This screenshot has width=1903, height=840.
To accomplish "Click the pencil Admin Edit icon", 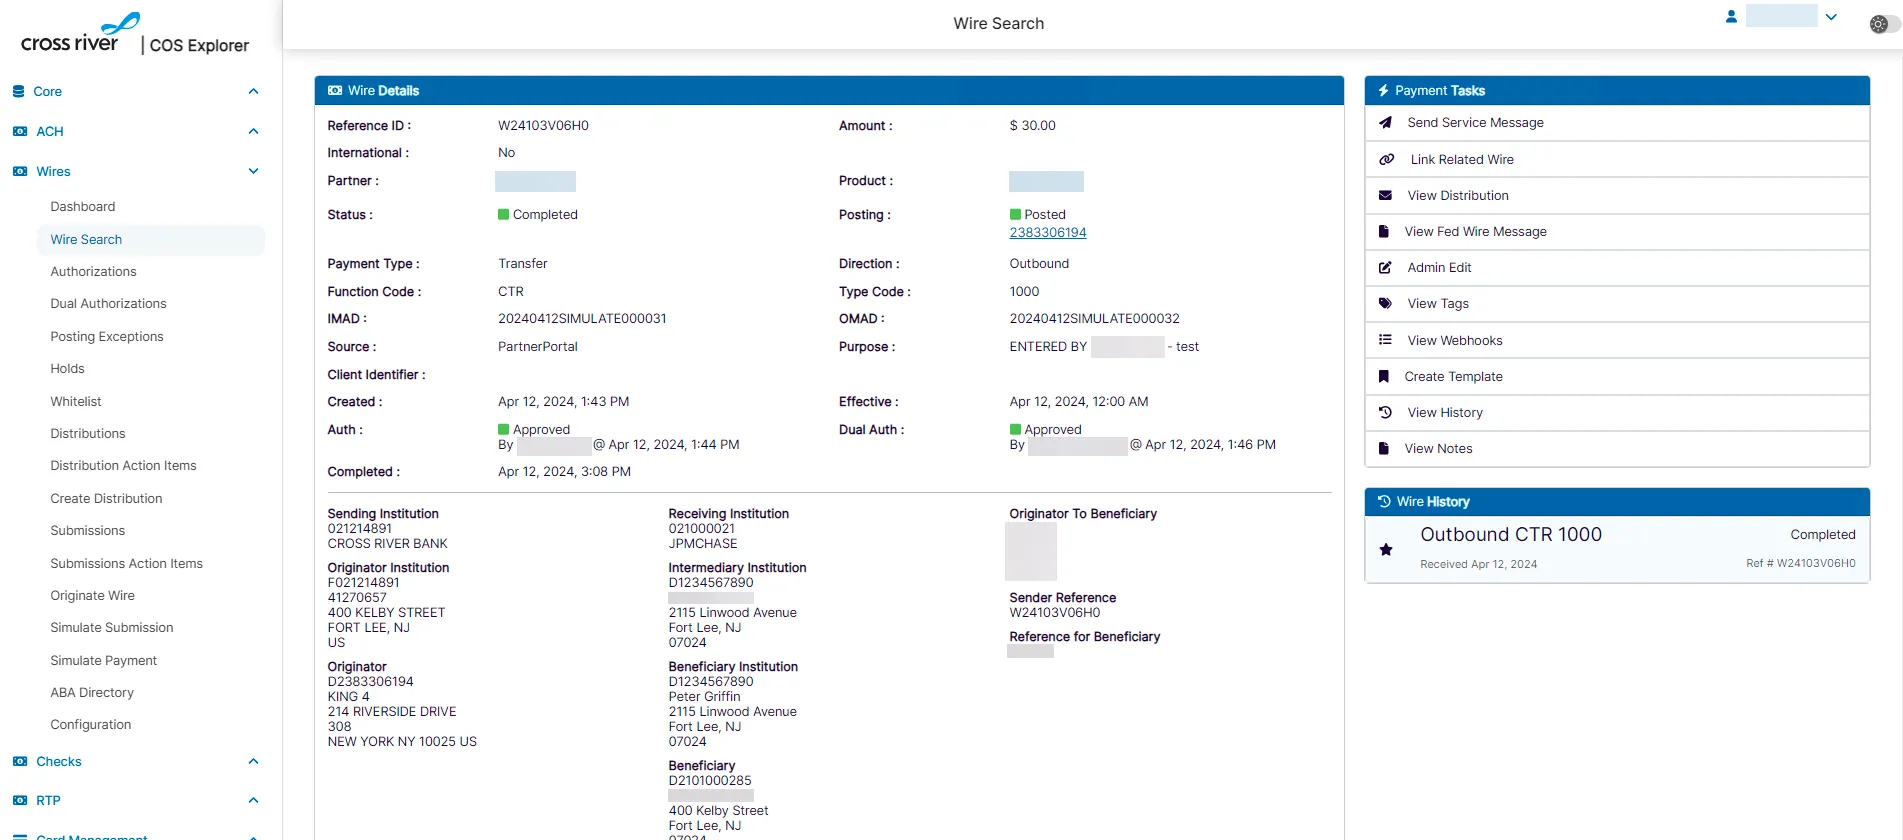I will [1385, 267].
